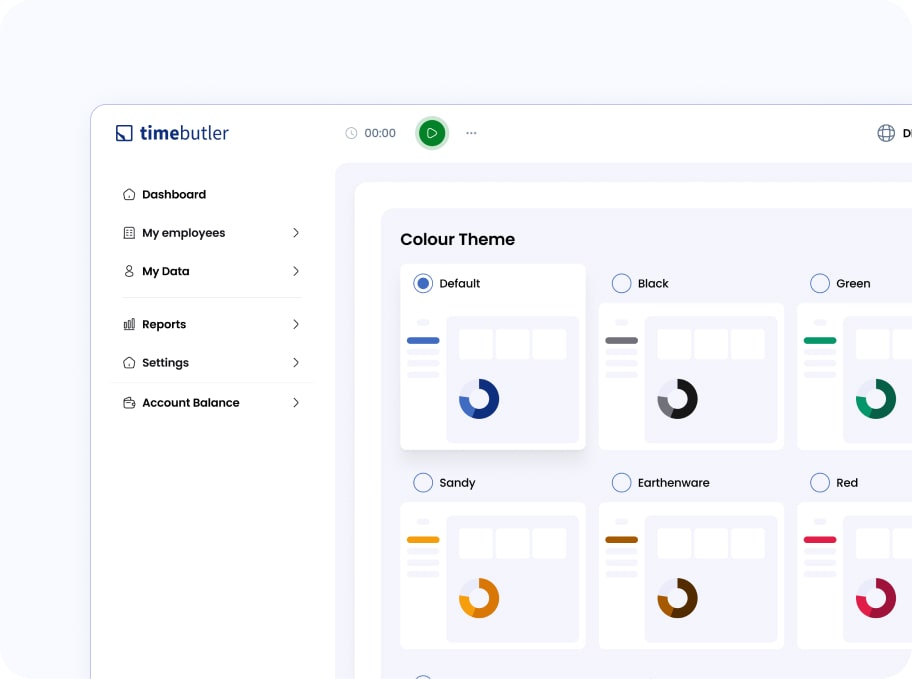Expand the My Data submenu chevron

point(296,271)
